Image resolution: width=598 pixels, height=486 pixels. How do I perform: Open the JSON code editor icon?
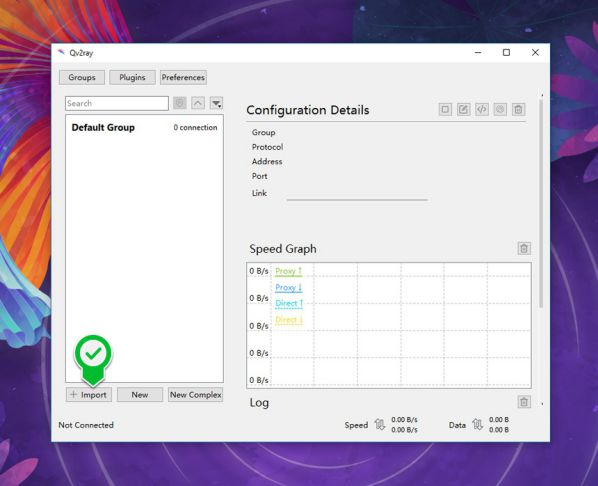[482, 110]
